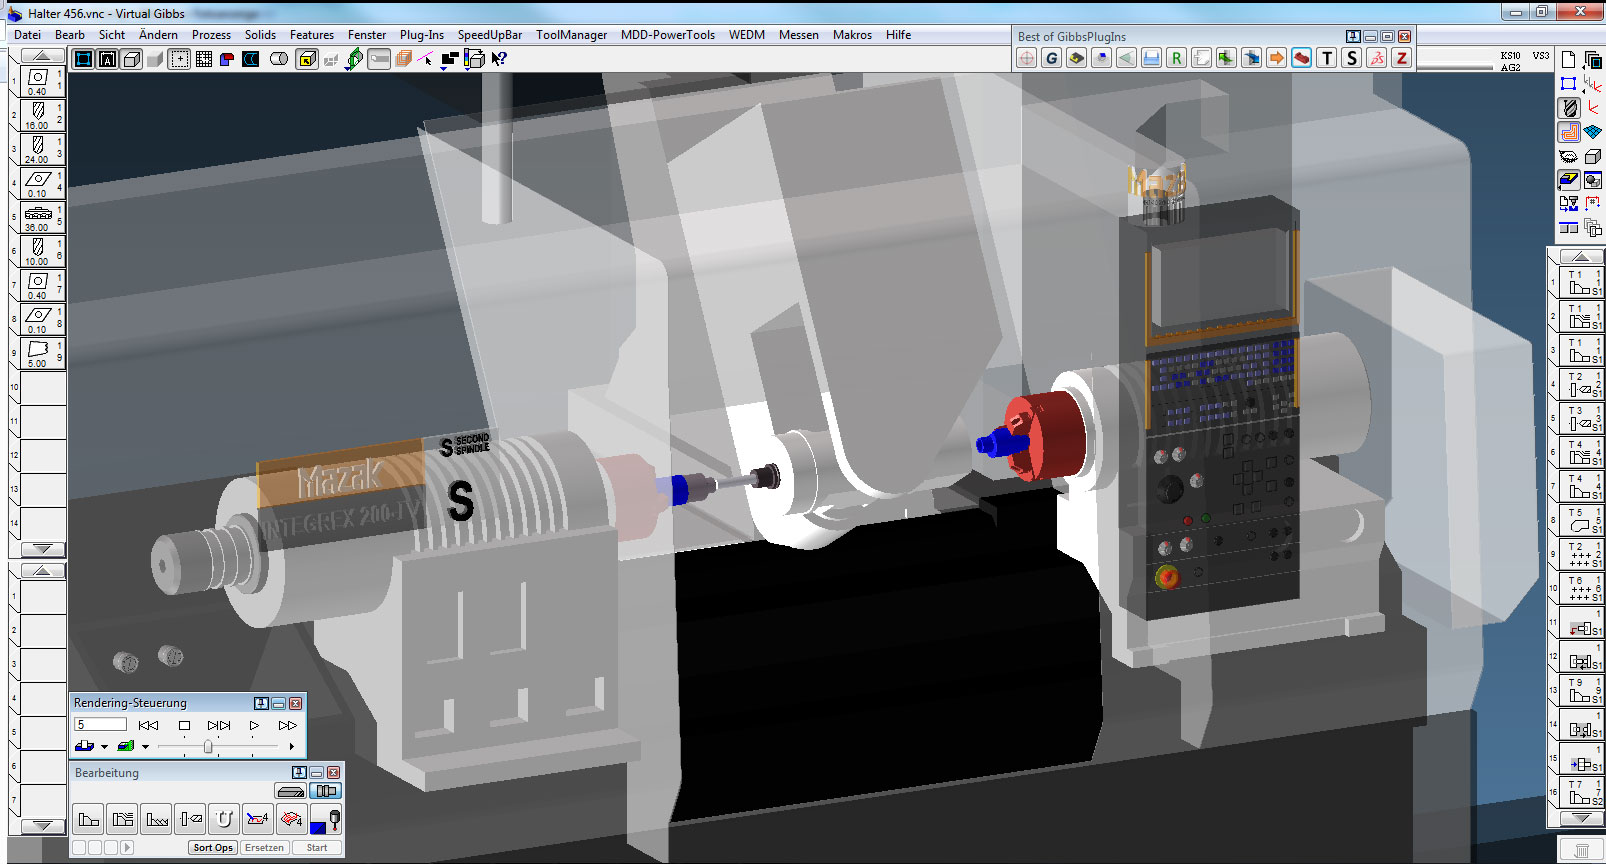Open the blue stock display dropdown arrow
This screenshot has width=1606, height=864.
point(104,747)
